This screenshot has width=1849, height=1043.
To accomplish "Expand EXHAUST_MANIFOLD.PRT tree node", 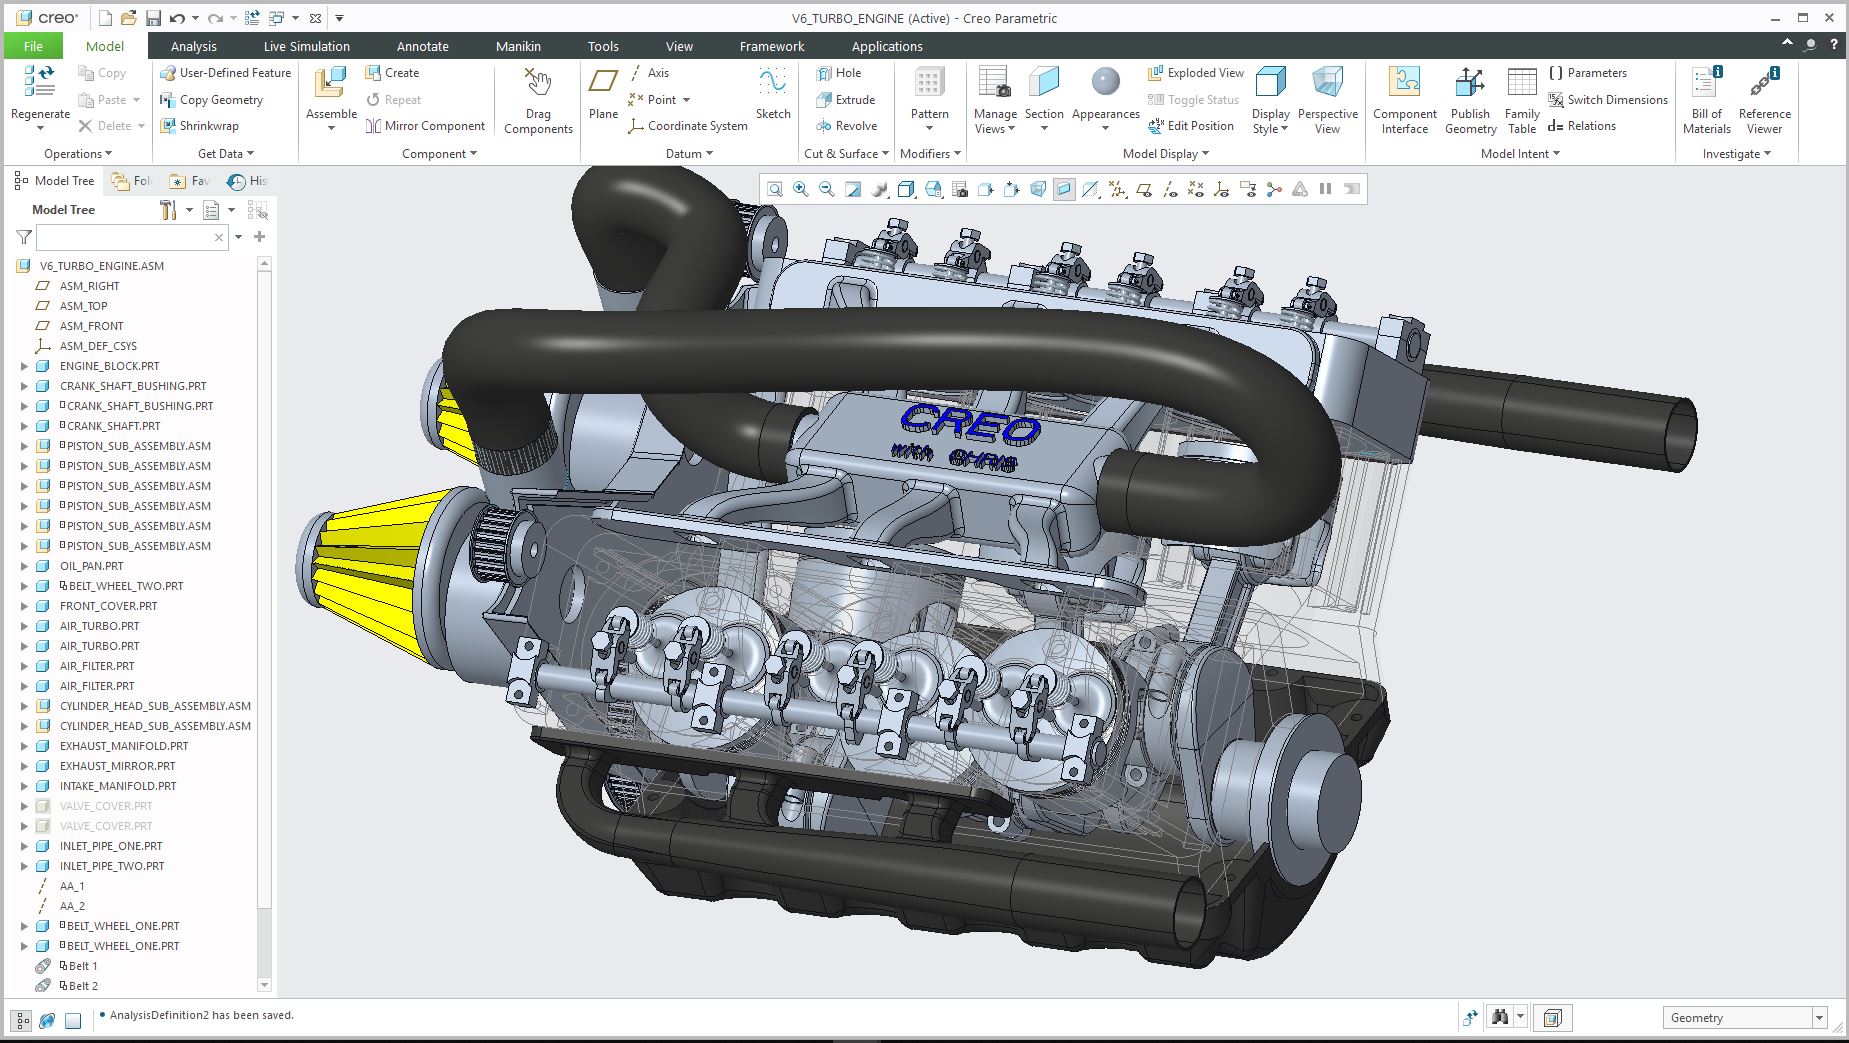I will pos(25,746).
